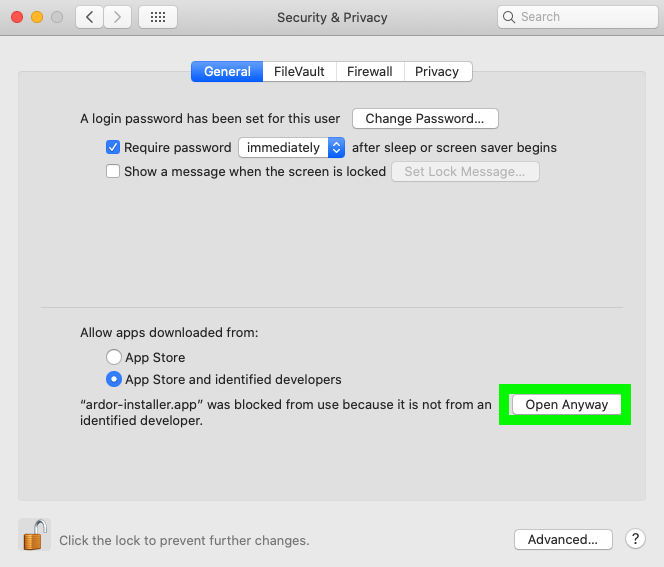664x567 pixels.
Task: Enable Show a message when locked checkbox
Action: point(113,171)
